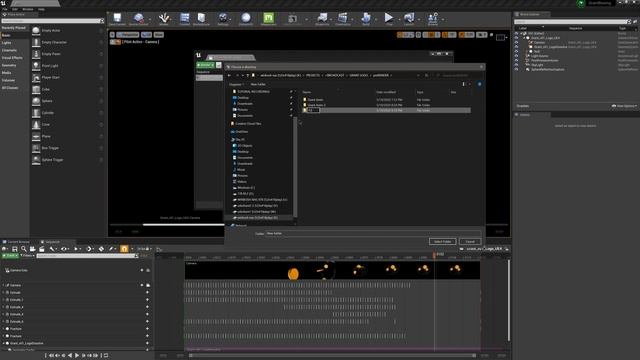Open Blueprints menu in the main toolbar
Viewport: 640px width, 360px height.
pos(322,18)
